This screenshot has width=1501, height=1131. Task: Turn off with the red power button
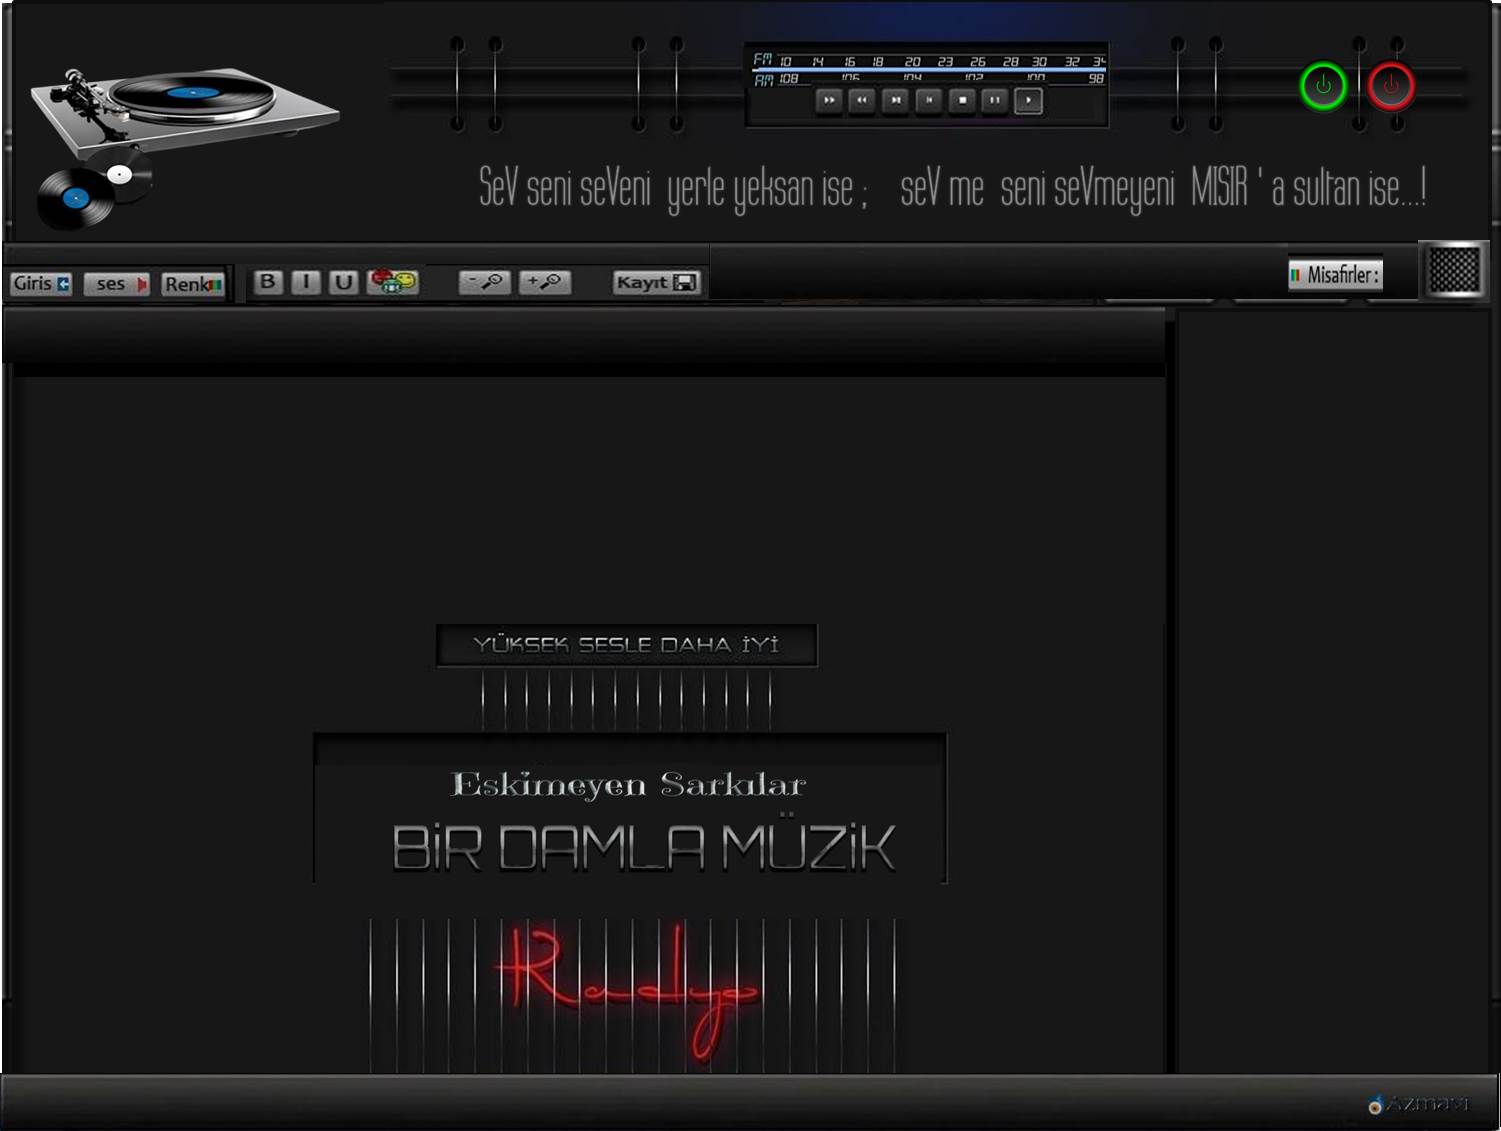tap(1390, 86)
